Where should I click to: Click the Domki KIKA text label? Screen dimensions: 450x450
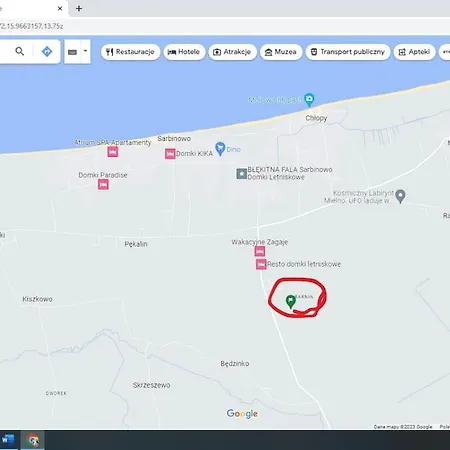tap(194, 154)
